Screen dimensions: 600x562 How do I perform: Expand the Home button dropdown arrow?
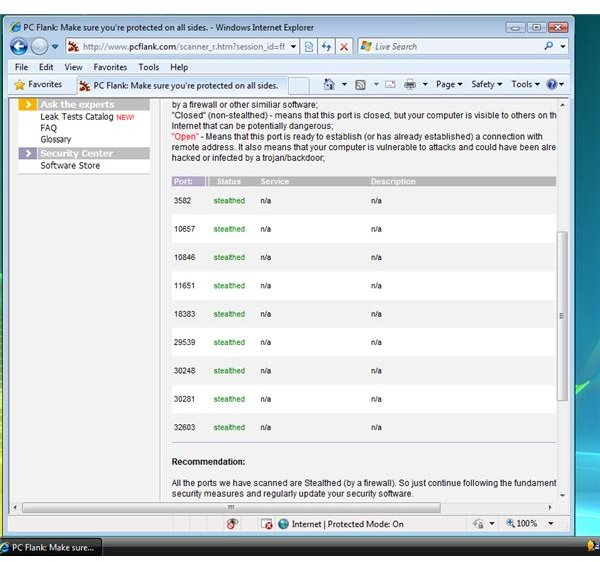coord(344,84)
